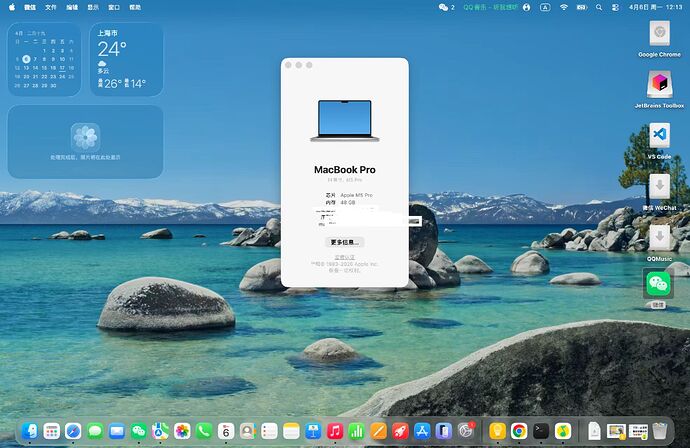Open Spotlight search in menu bar
The image size is (690, 448).
click(599, 7)
